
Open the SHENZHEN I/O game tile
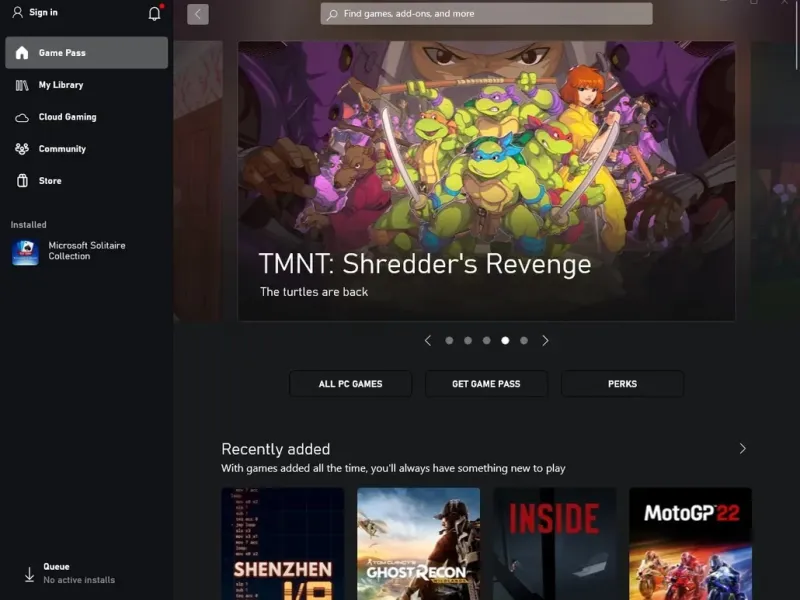pyautogui.click(x=283, y=544)
